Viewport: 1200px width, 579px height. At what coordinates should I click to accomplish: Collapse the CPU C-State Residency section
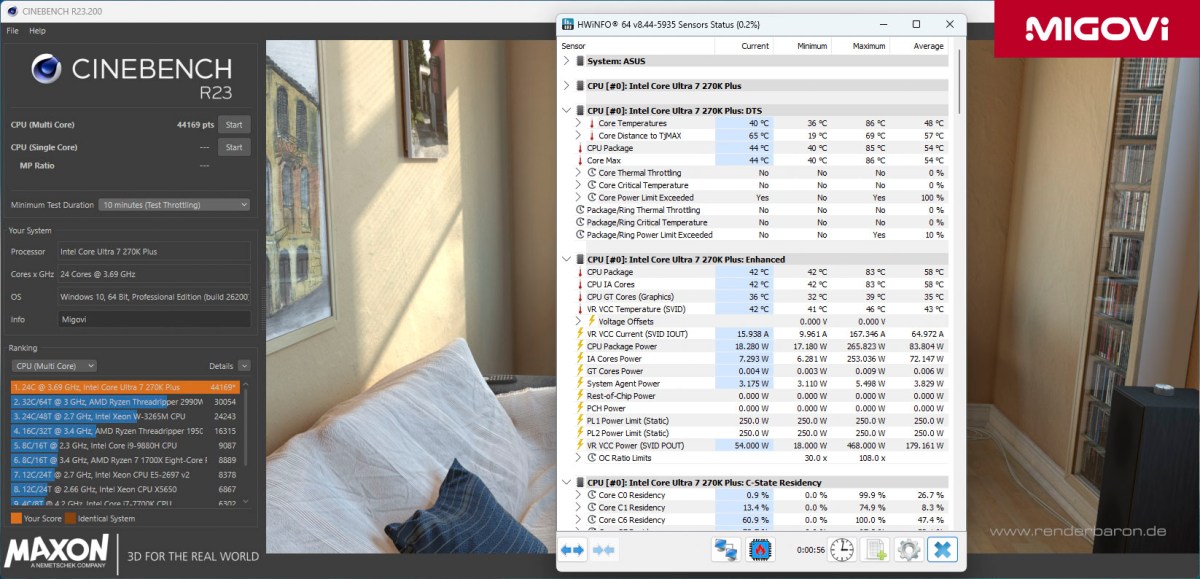click(x=568, y=481)
